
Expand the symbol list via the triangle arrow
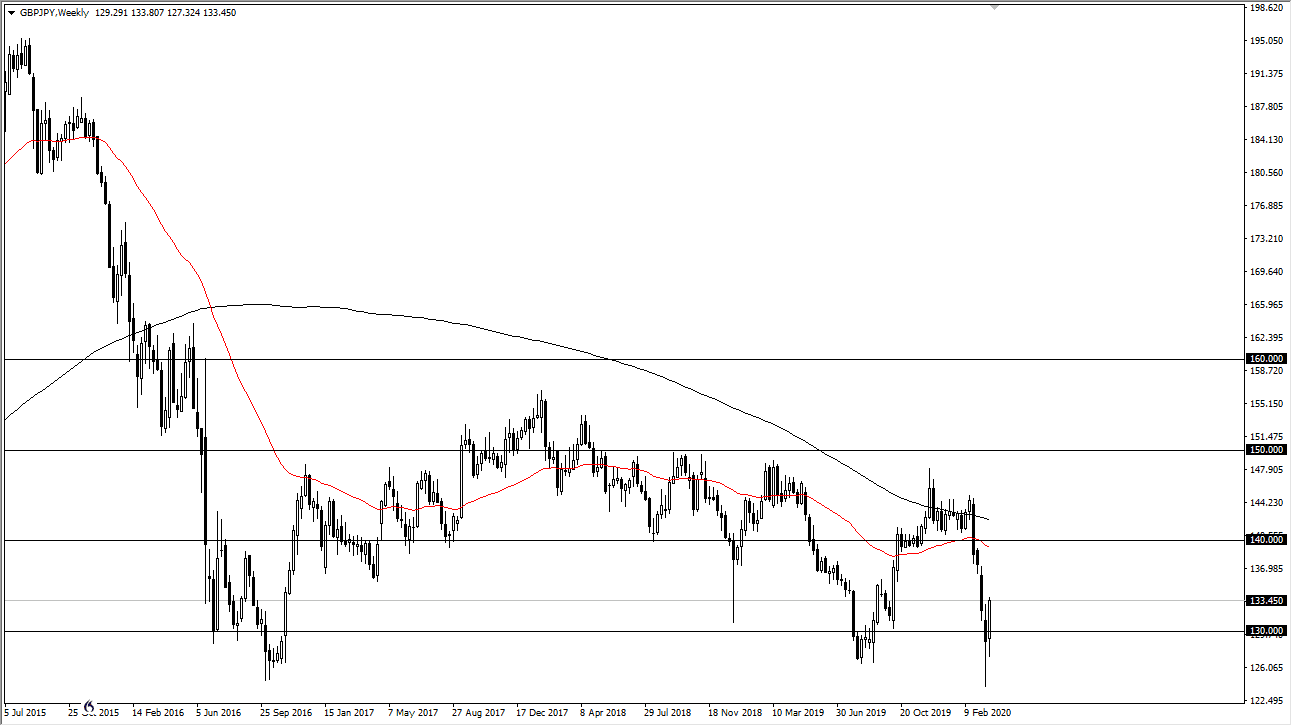point(12,10)
